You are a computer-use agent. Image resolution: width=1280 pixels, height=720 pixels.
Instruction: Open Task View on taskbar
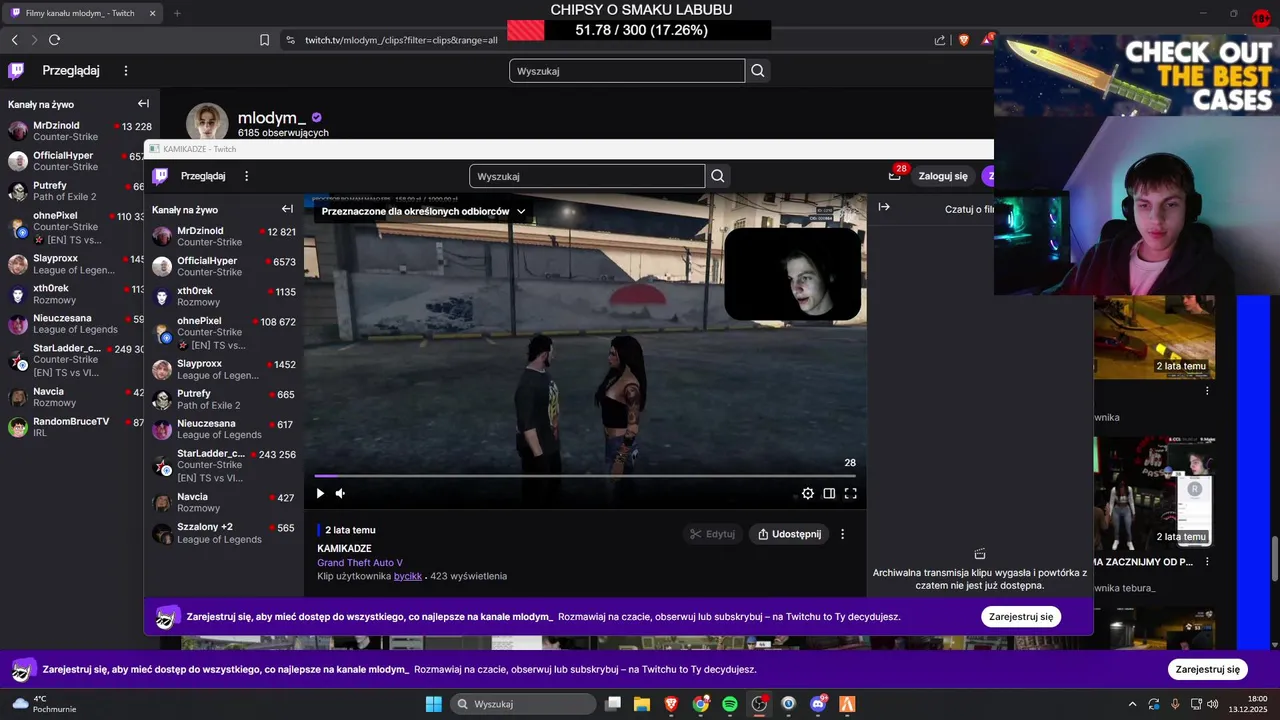tap(613, 704)
